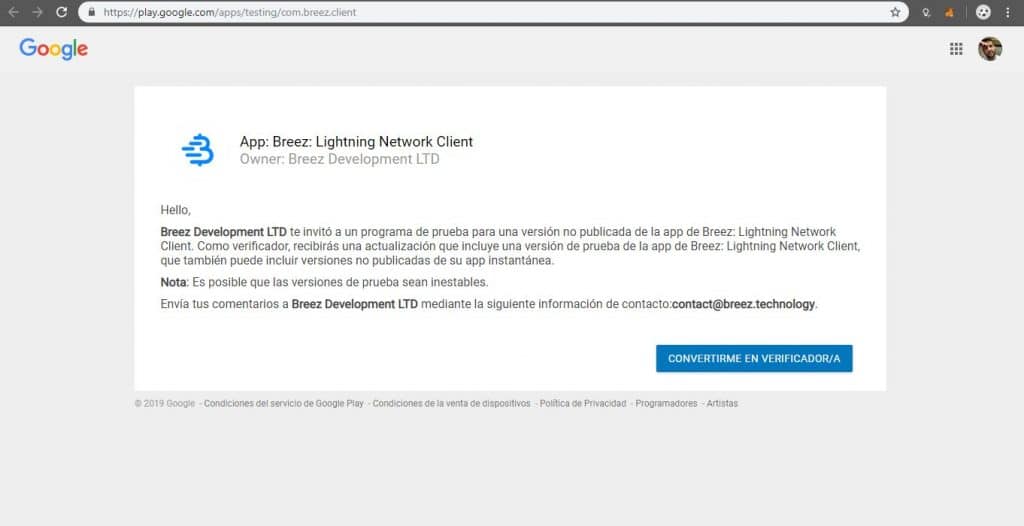Image resolution: width=1024 pixels, height=526 pixels.
Task: Click Convertirme en verificador/a button
Action: click(x=754, y=359)
